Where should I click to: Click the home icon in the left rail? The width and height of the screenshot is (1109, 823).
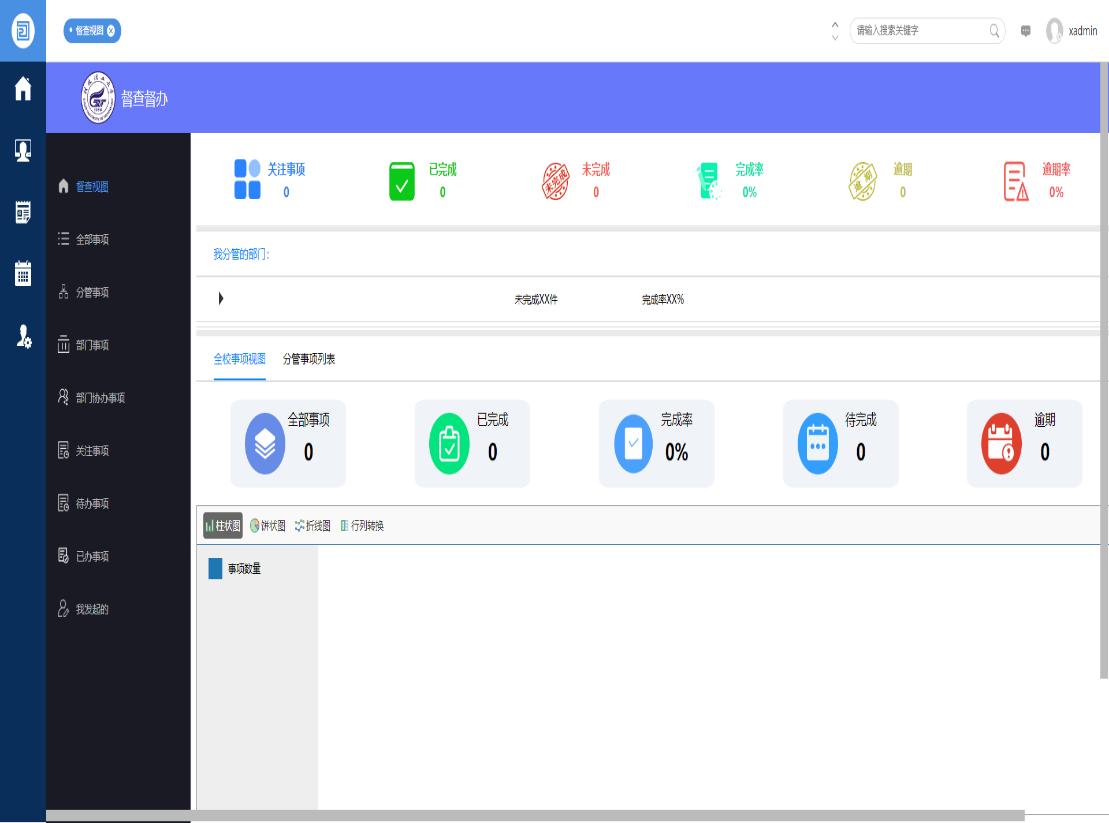coord(22,89)
